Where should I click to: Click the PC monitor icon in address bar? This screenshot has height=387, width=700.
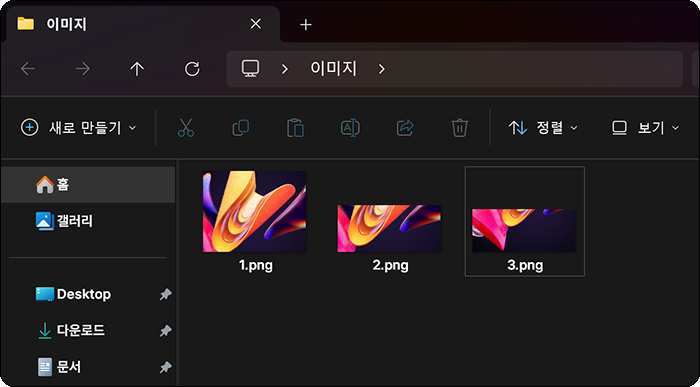[x=250, y=68]
